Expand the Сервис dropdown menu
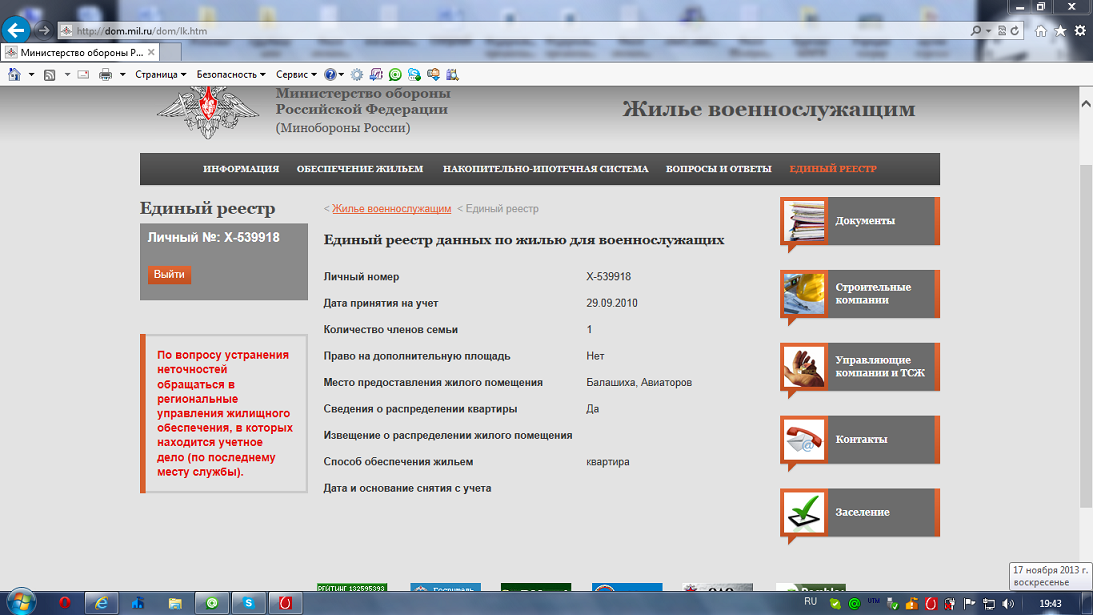 296,74
